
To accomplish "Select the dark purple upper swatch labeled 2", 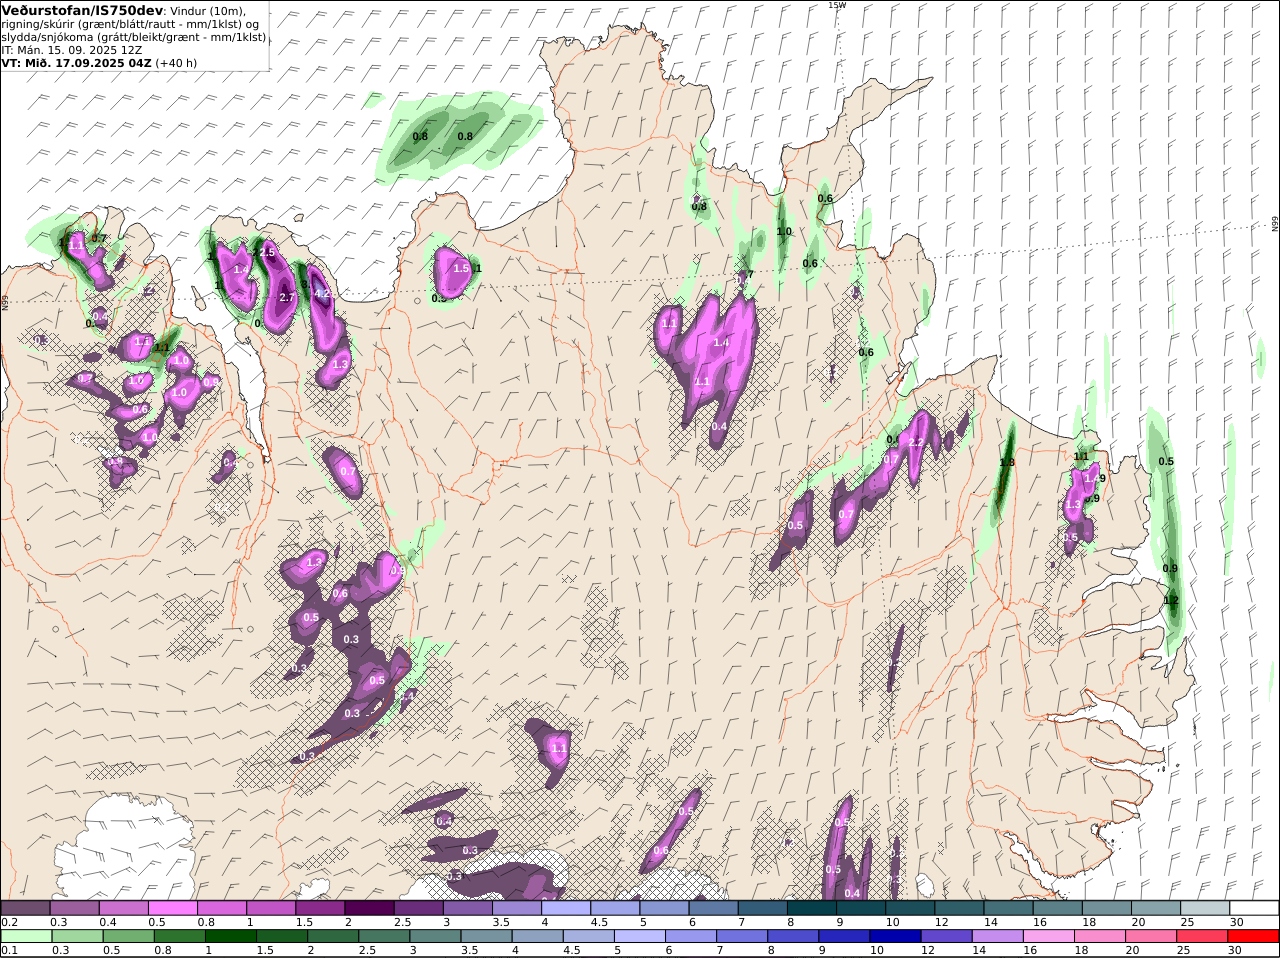I will [369, 907].
